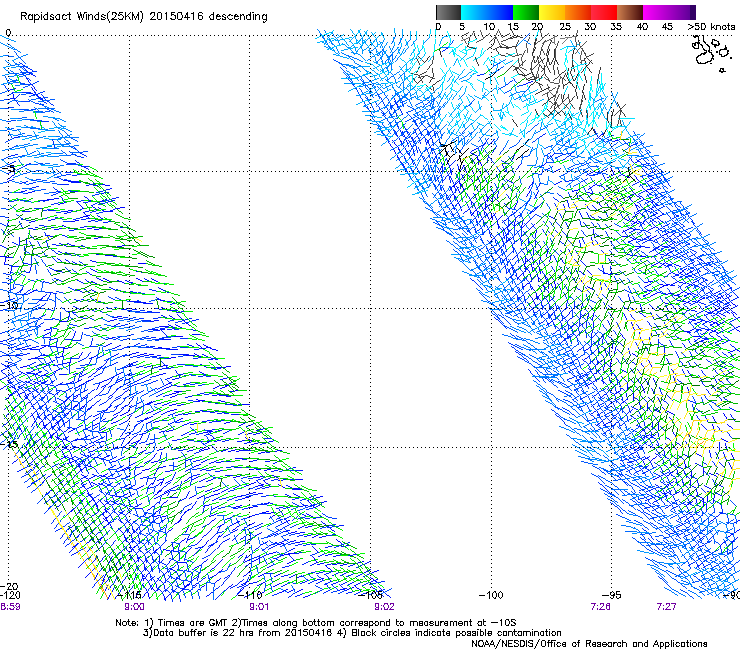
Task: Click the '7:27' swath time label
Action: (x=666, y=607)
